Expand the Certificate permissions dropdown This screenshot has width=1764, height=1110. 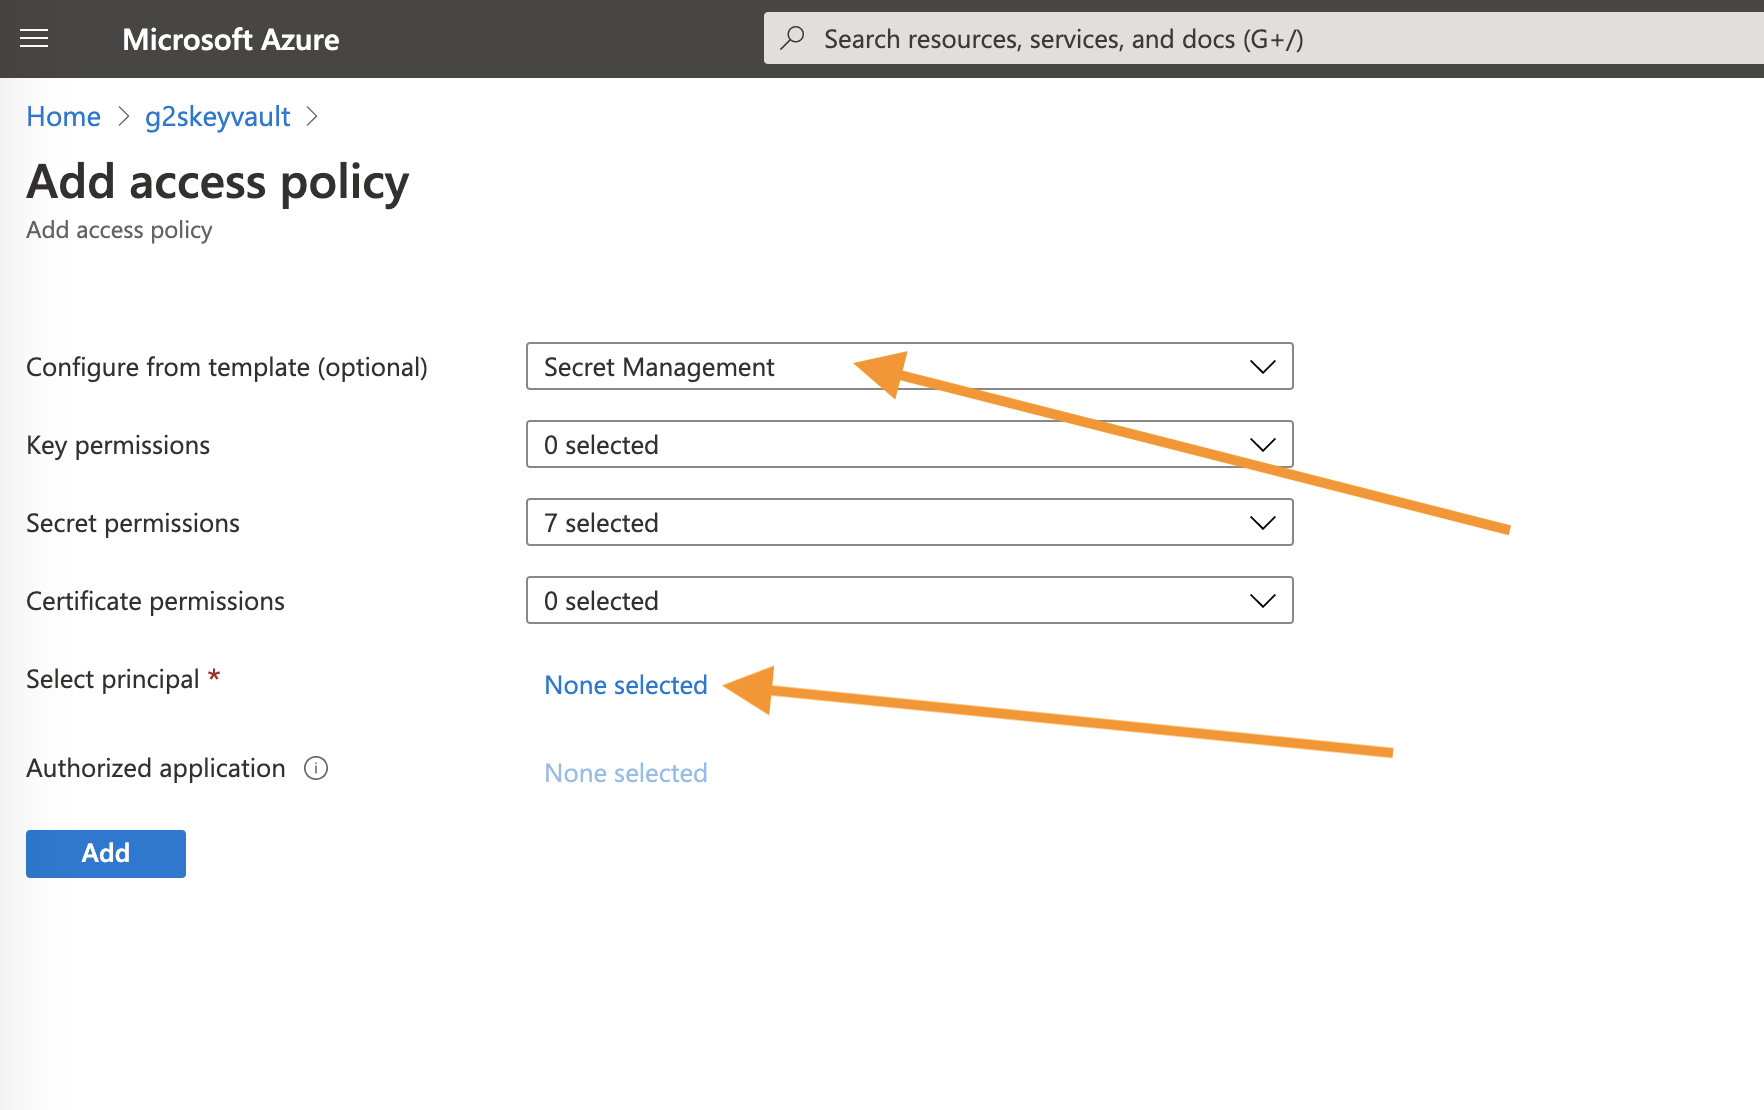click(x=910, y=600)
